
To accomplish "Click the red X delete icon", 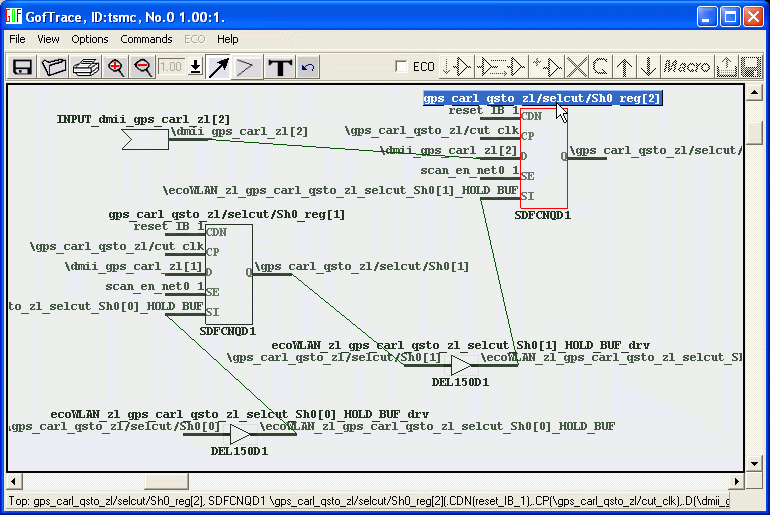I will [577, 67].
